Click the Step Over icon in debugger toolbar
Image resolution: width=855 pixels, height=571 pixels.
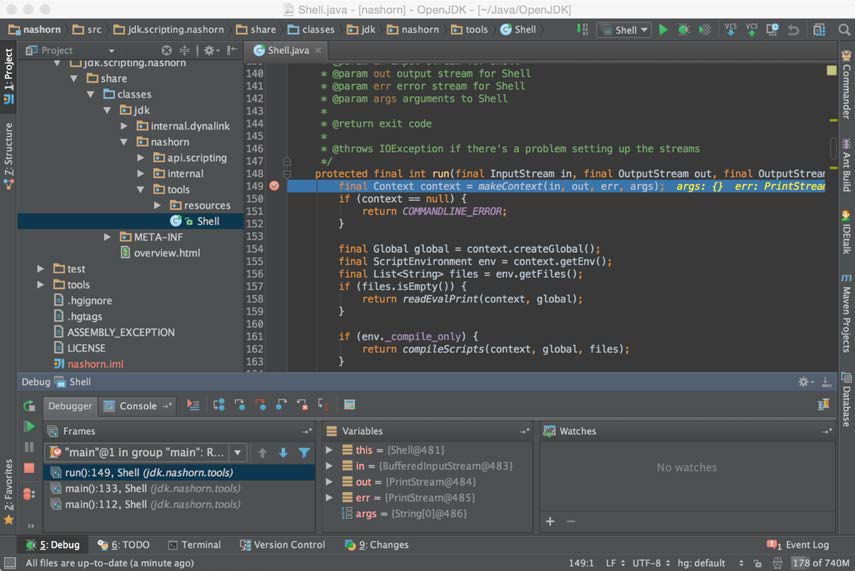[219, 405]
